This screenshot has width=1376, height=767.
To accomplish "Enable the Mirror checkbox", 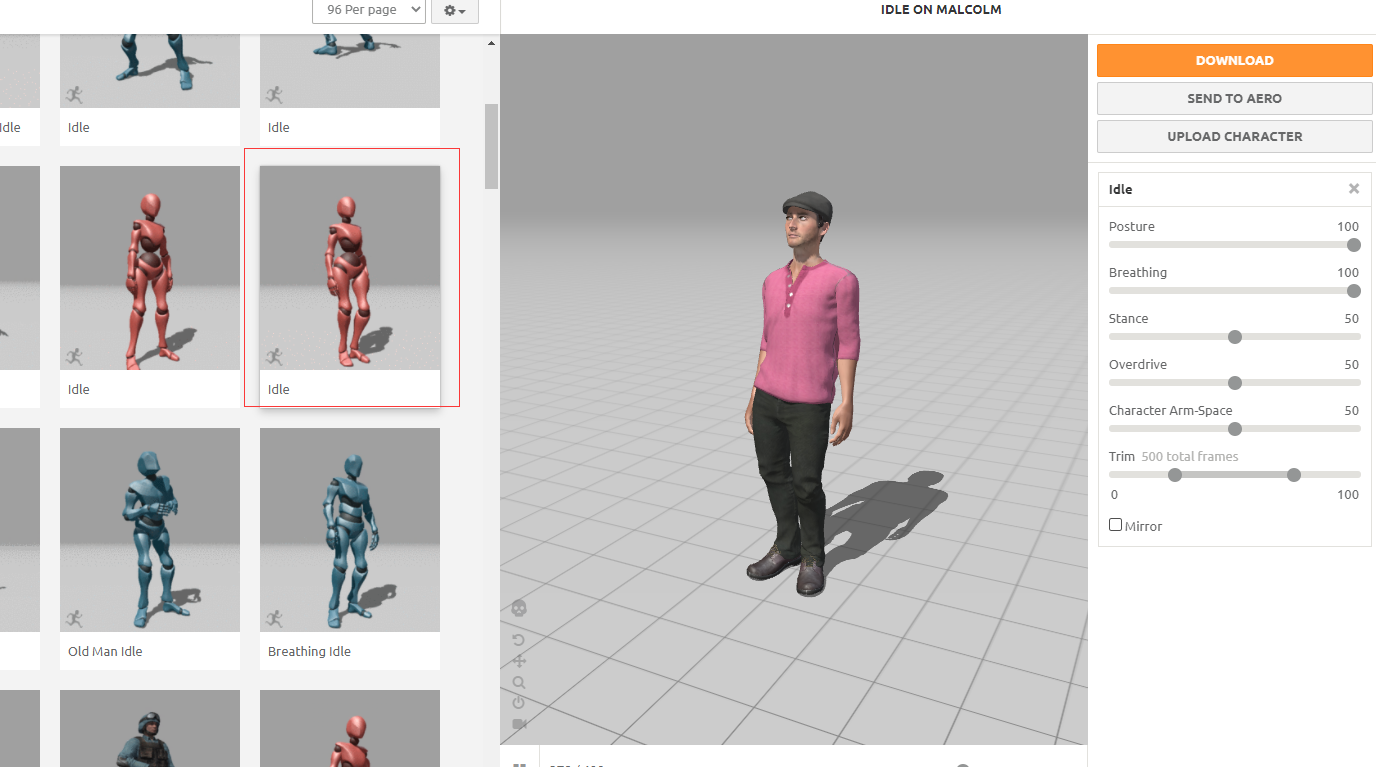I will [x=1115, y=524].
